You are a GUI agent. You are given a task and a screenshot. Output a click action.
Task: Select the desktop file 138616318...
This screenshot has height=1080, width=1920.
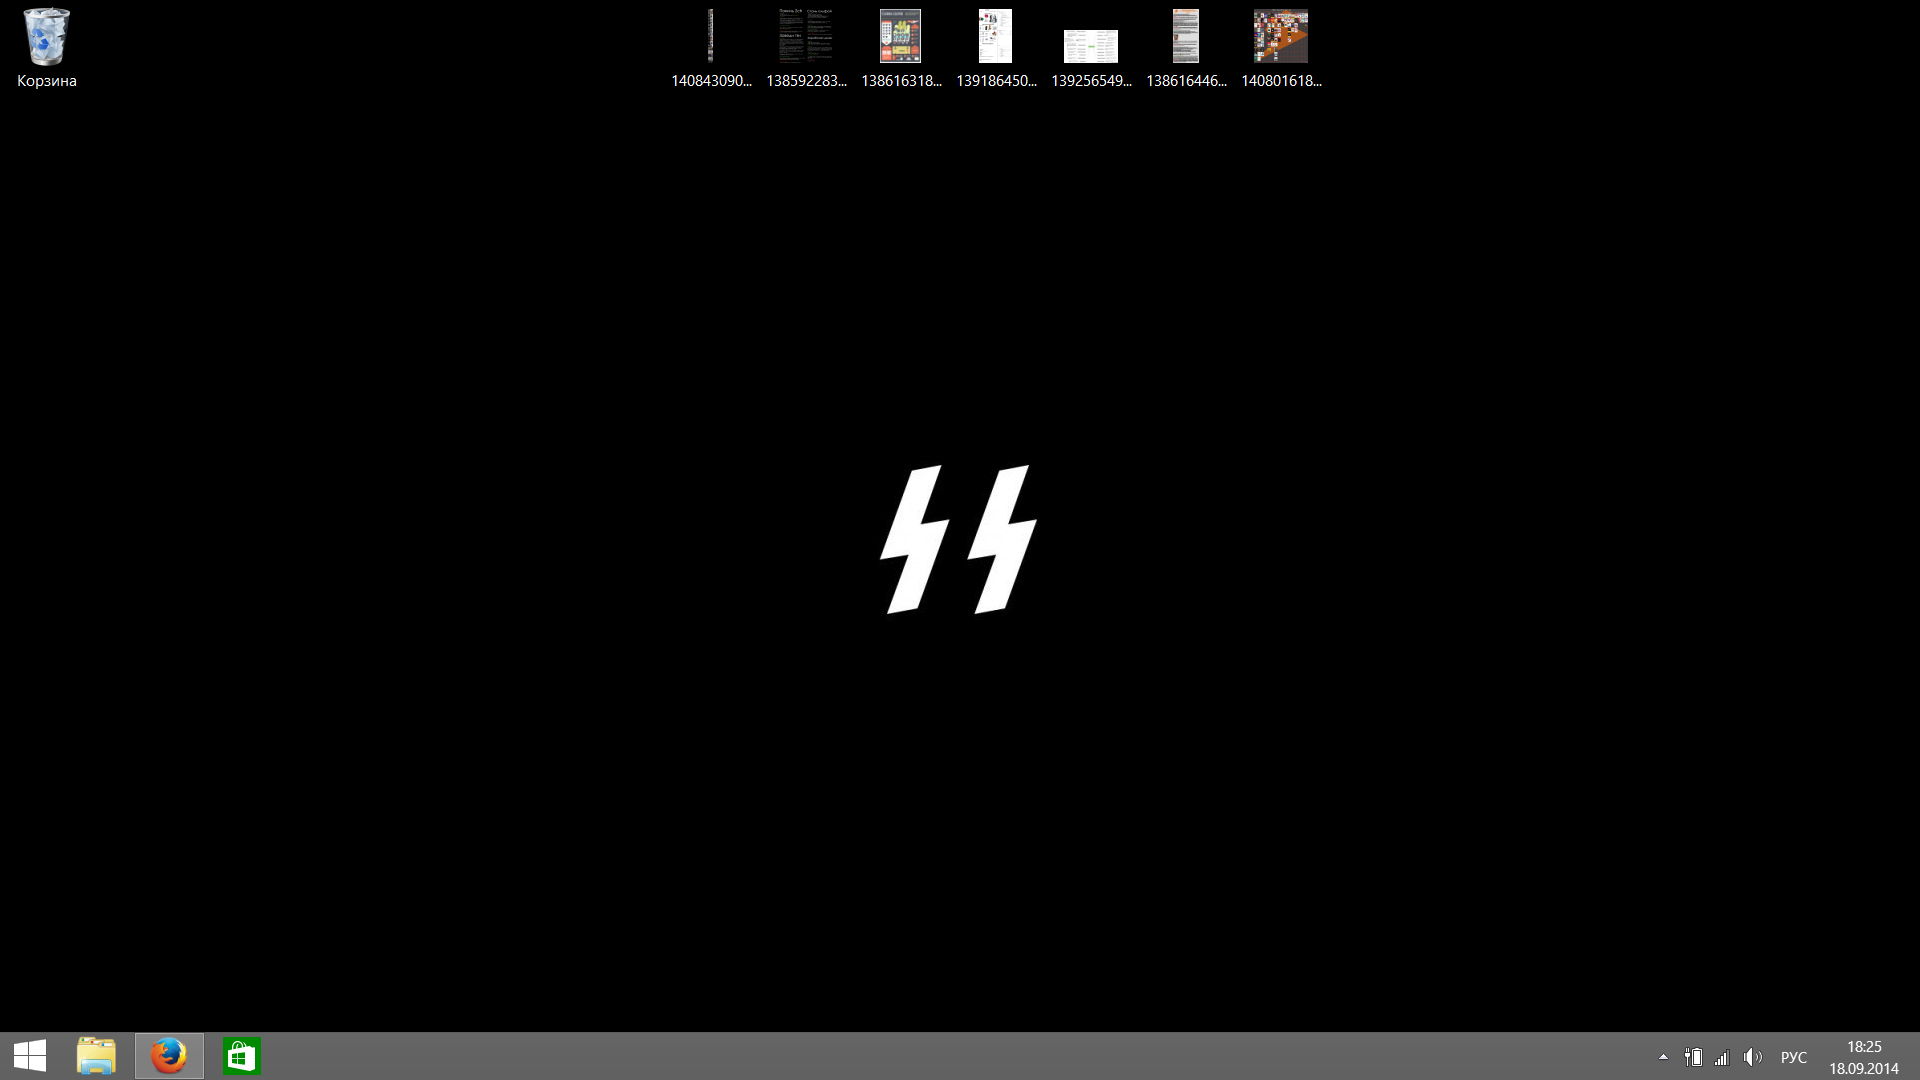coord(901,37)
